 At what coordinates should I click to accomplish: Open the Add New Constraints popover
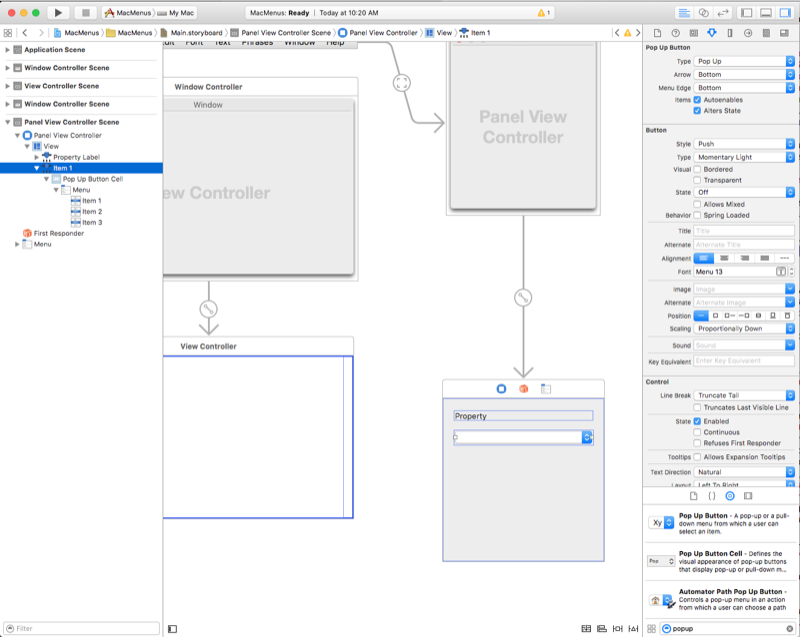[618, 628]
